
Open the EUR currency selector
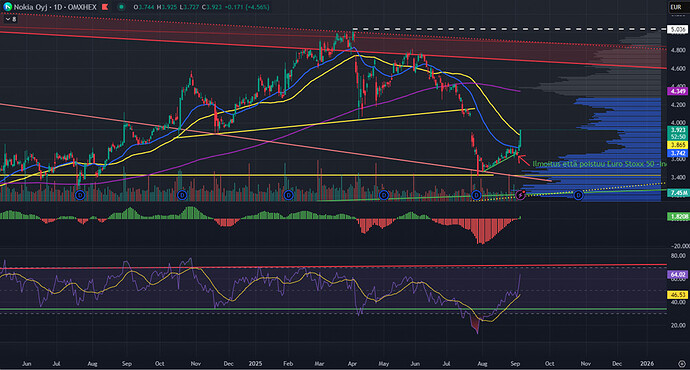[676, 7]
